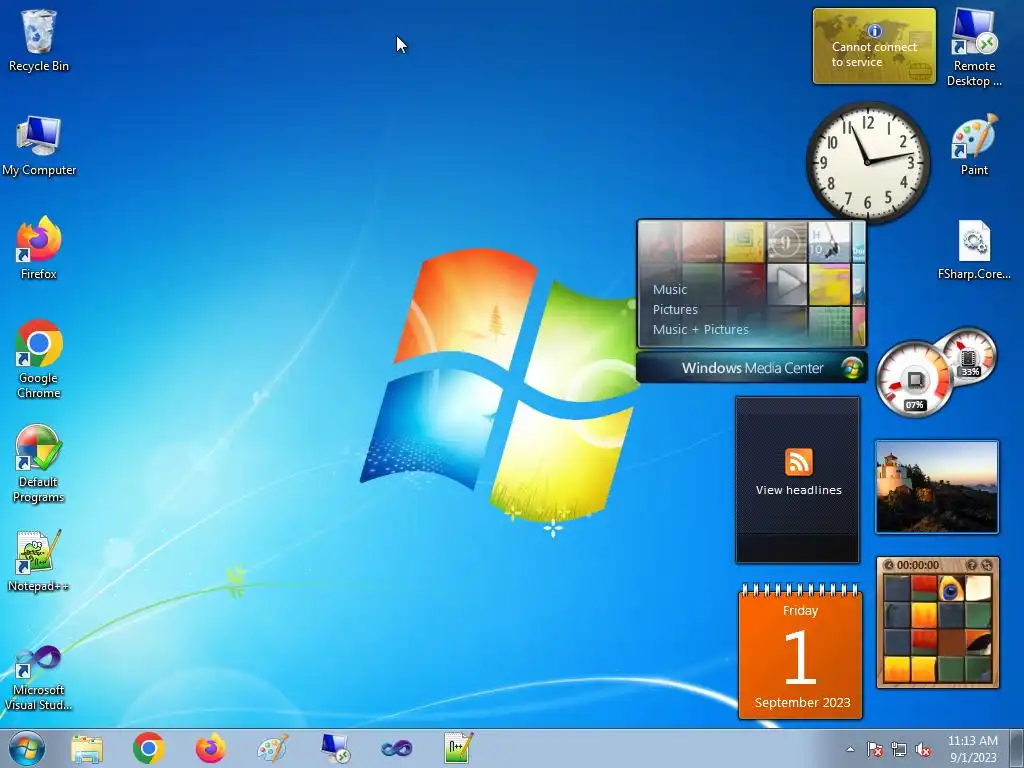Click the muted volume tray icon
The height and width of the screenshot is (768, 1024).
coord(923,749)
